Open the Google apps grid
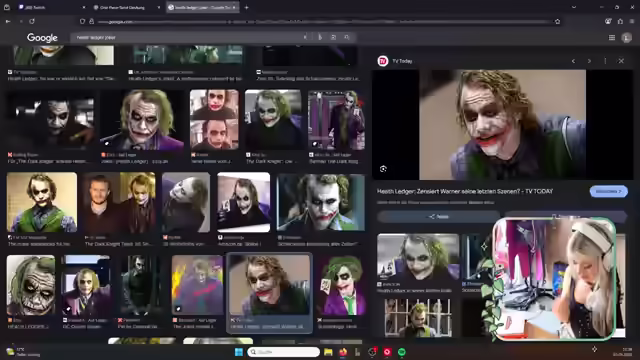 612,38
